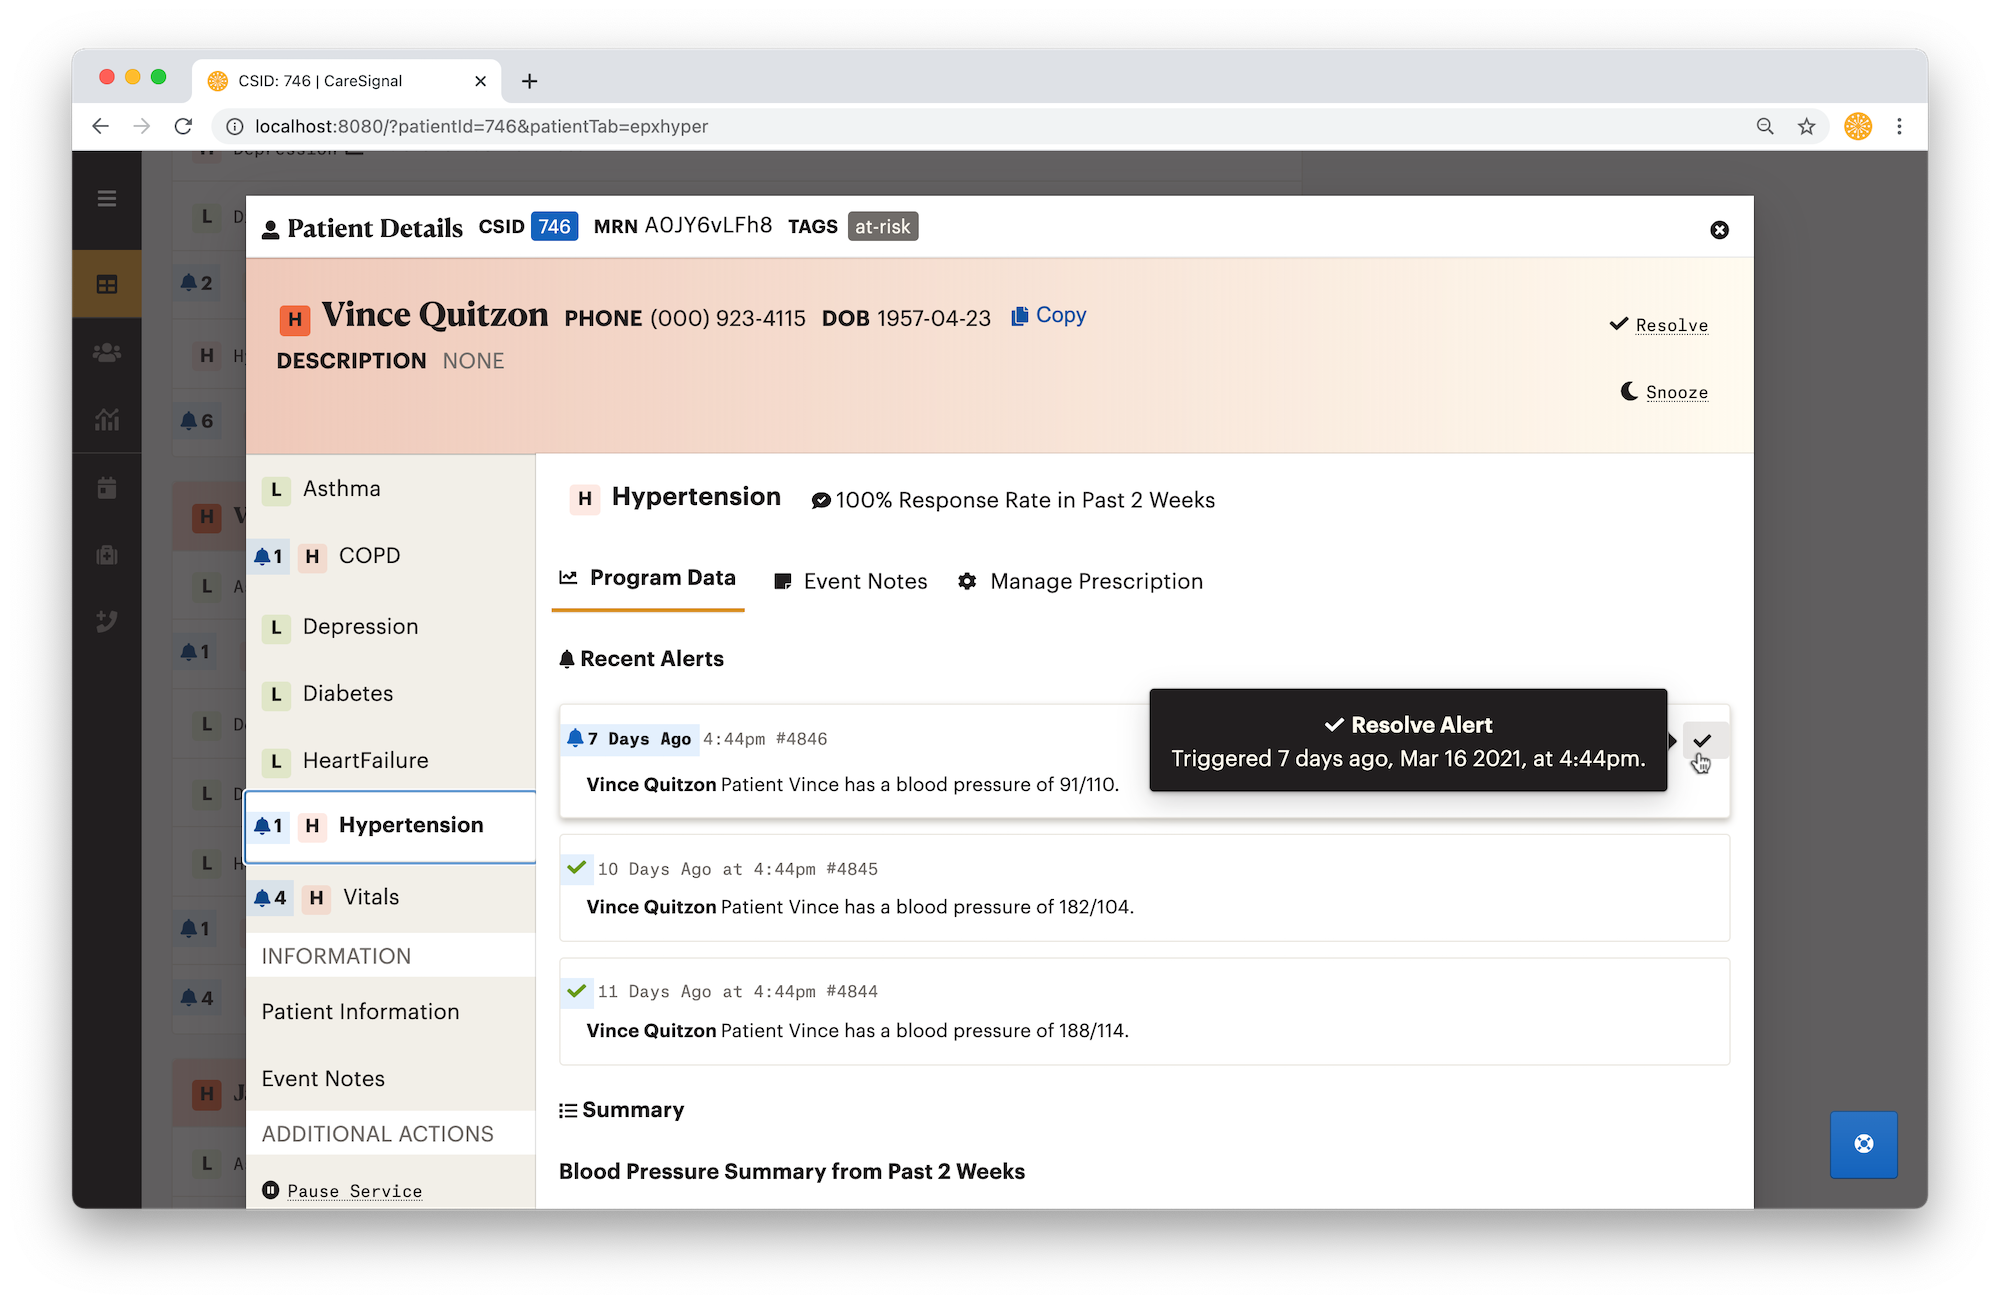This screenshot has height=1304, width=2000.
Task: Close the CareSignal browser tab
Action: pyautogui.click(x=481, y=81)
